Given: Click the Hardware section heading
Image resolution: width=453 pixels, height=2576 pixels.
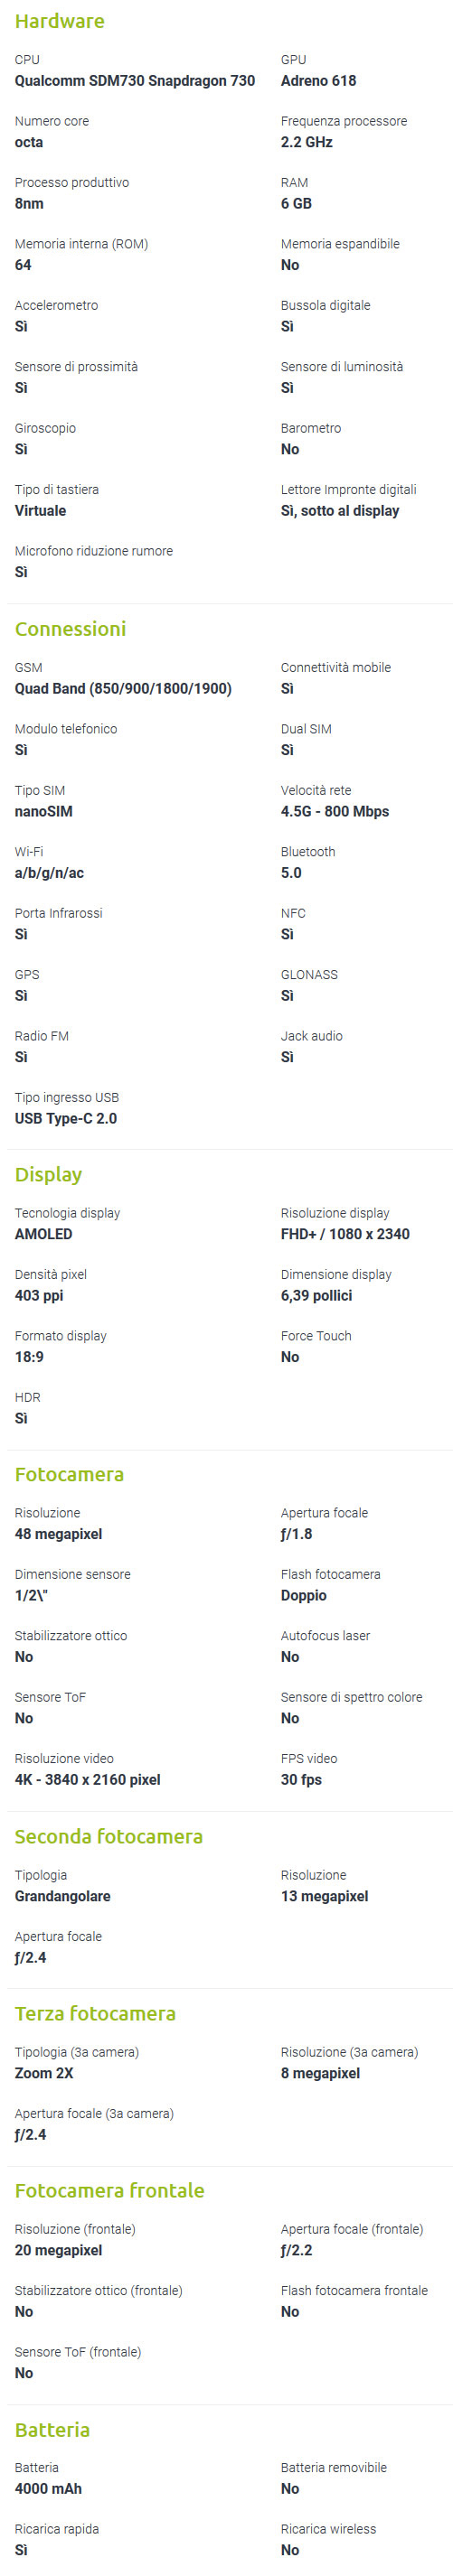Looking at the screenshot, I should pos(59,21).
